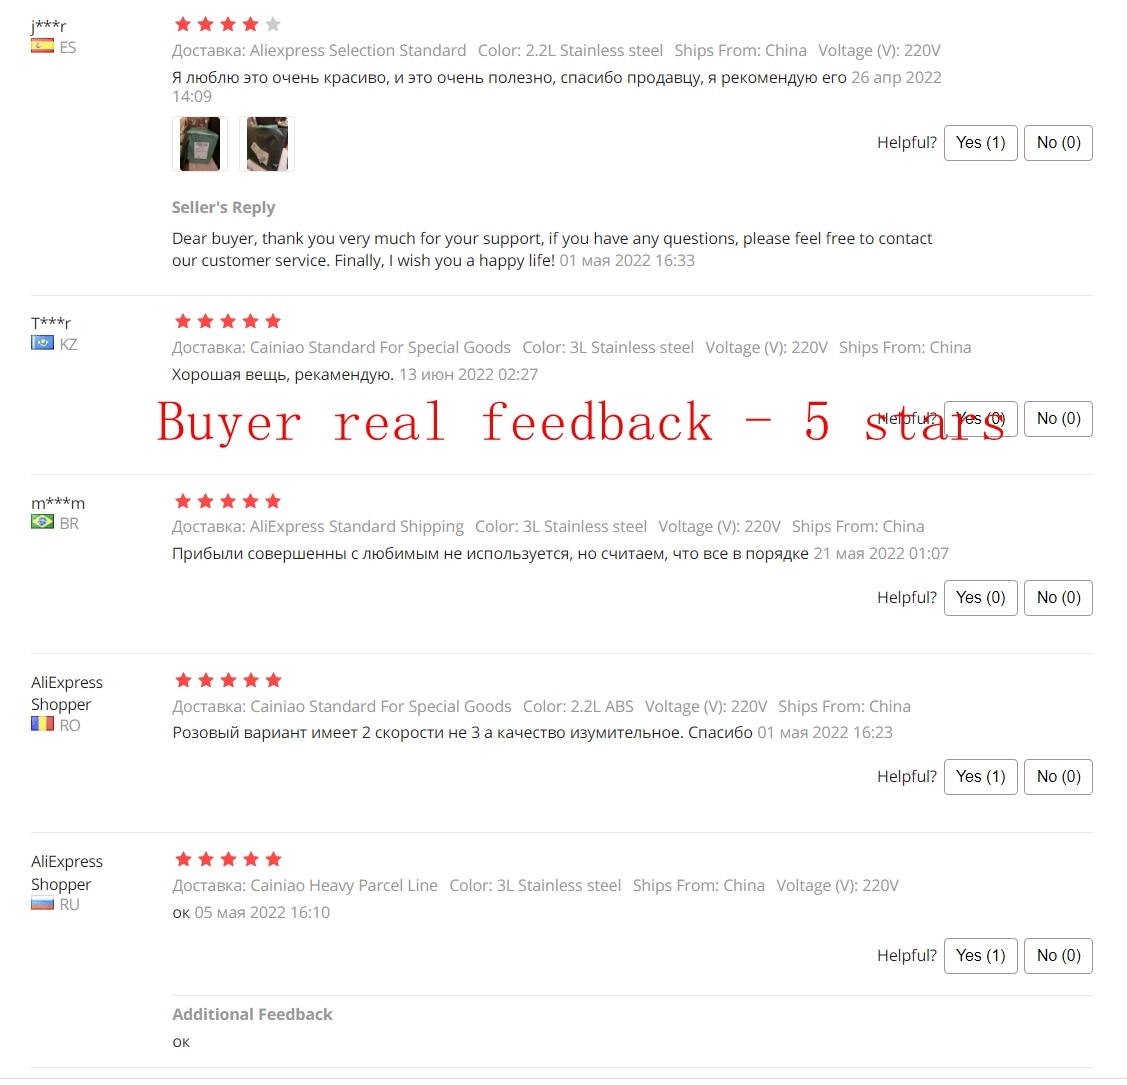Vote No (0) on the RU shopper review
This screenshot has height=1085, width=1127.
click(1058, 956)
